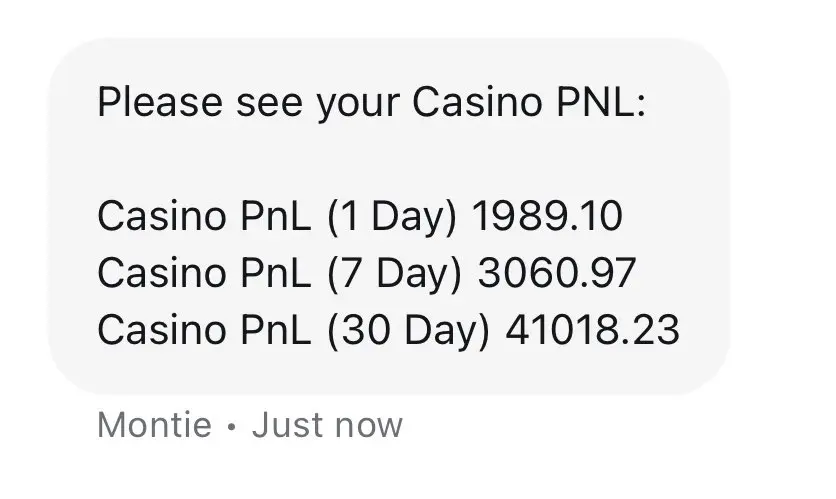Click the Casino PnL text on the 30 Day row

[204, 330]
